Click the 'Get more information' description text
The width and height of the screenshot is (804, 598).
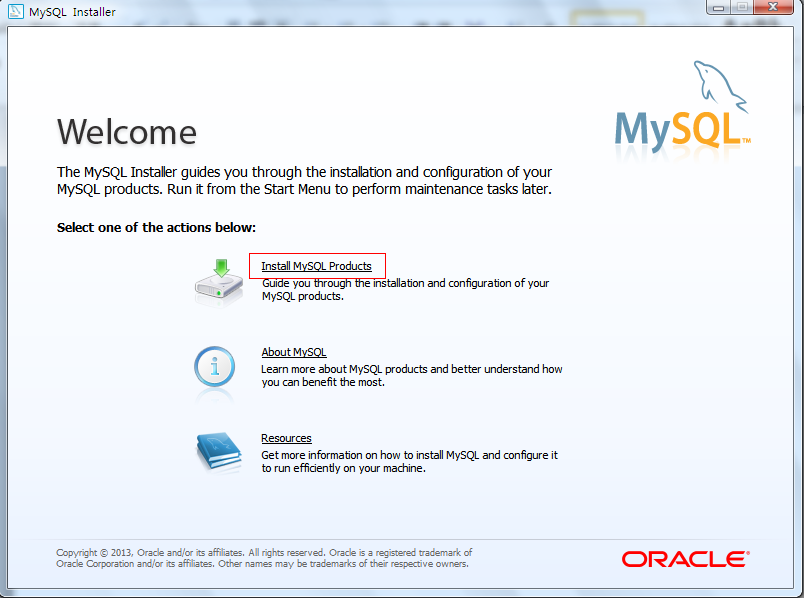pyautogui.click(x=409, y=461)
